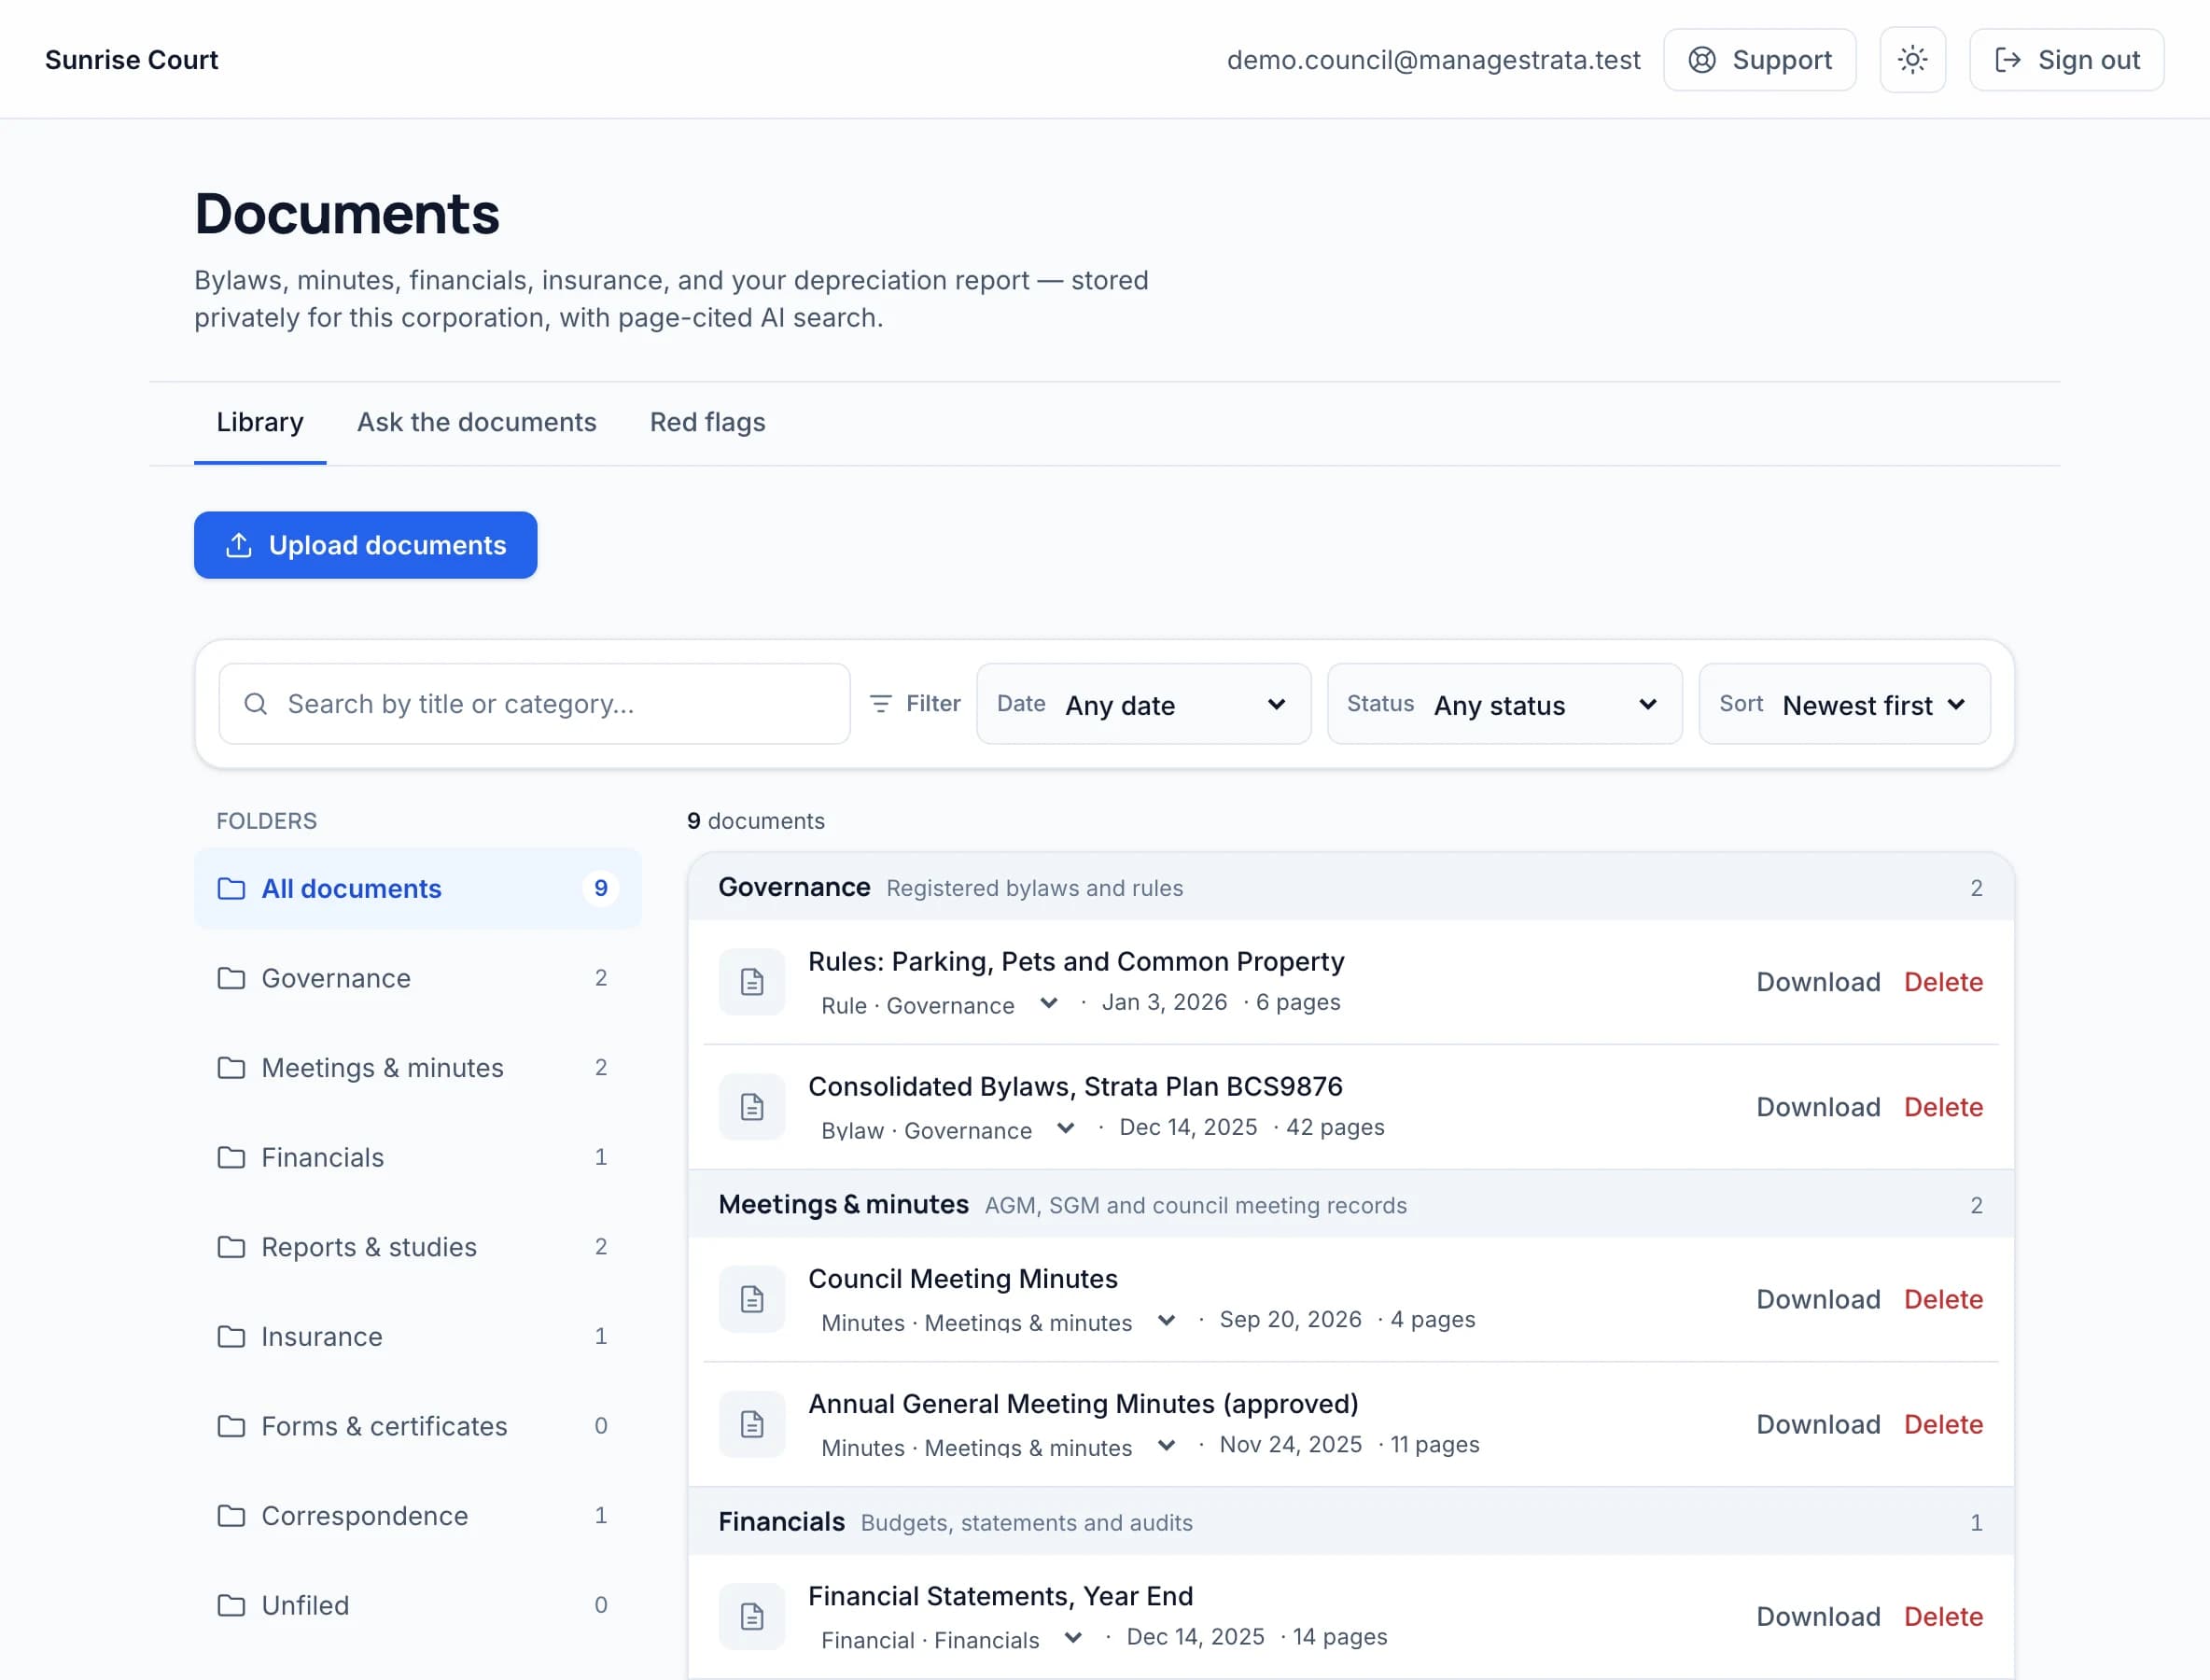Click the Support lifebuoy icon
Viewport: 2210px width, 1680px height.
click(1702, 60)
